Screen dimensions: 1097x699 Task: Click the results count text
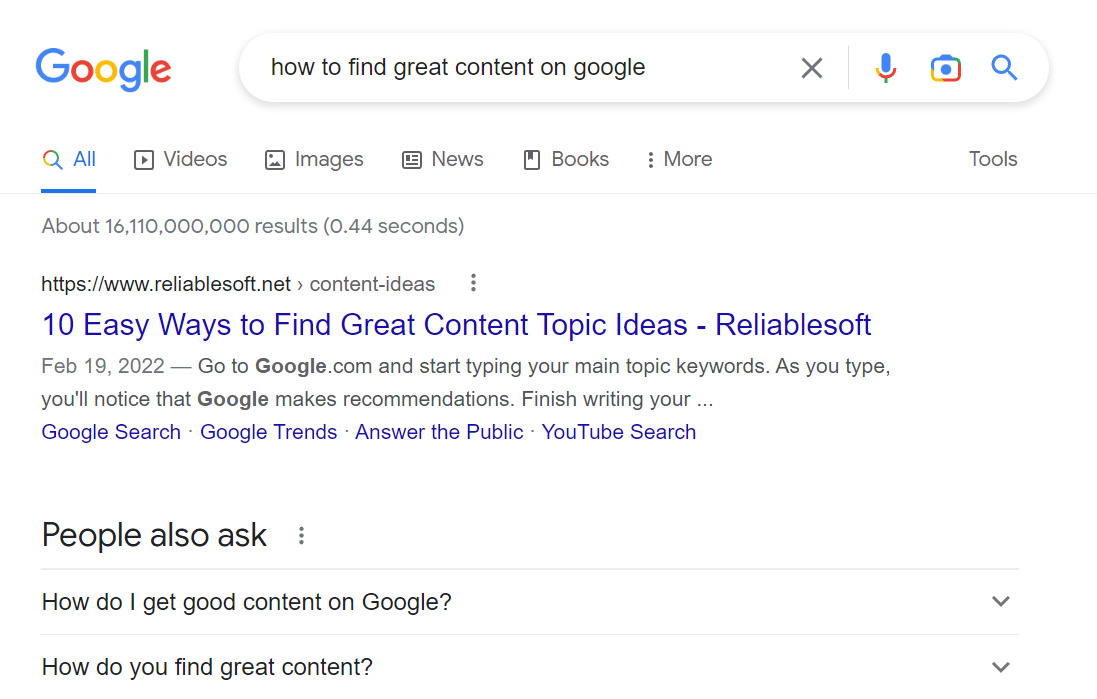click(253, 226)
